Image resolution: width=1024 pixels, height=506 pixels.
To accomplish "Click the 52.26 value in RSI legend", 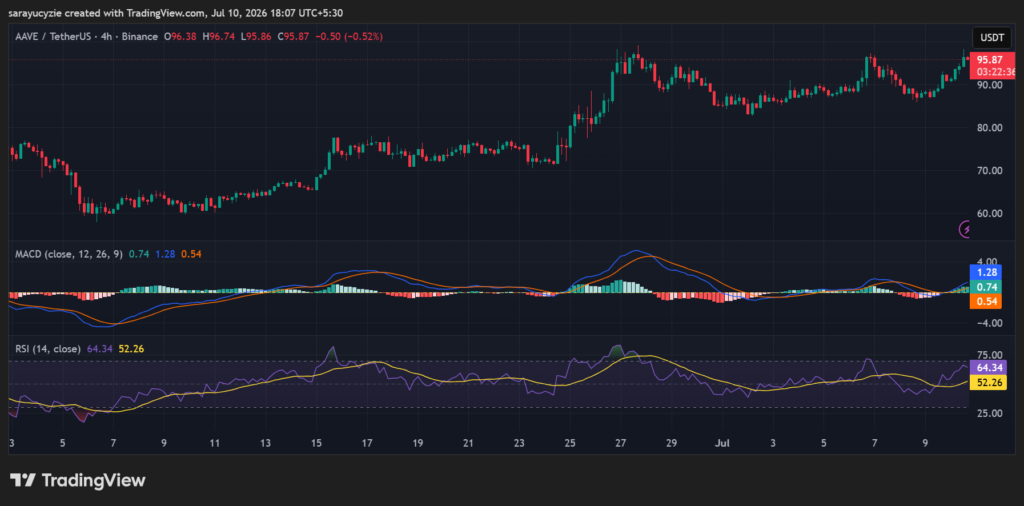I will 131,349.
